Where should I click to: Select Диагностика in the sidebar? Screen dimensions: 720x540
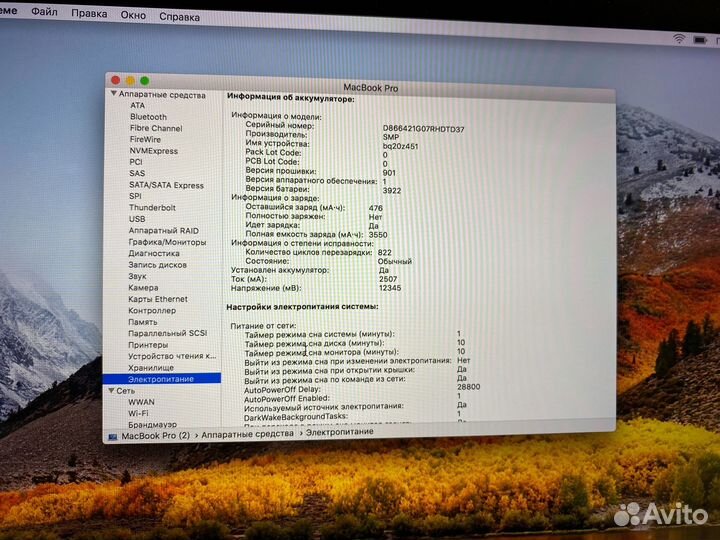[154, 253]
